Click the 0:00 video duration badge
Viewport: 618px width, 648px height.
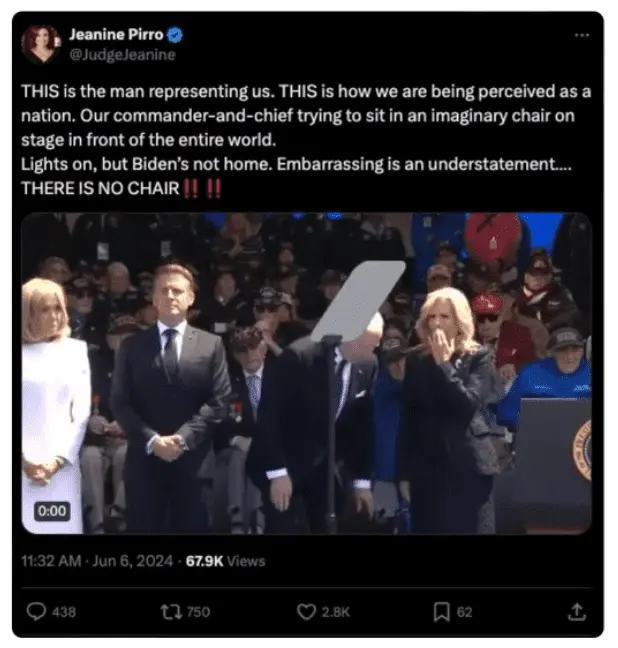coord(52,511)
